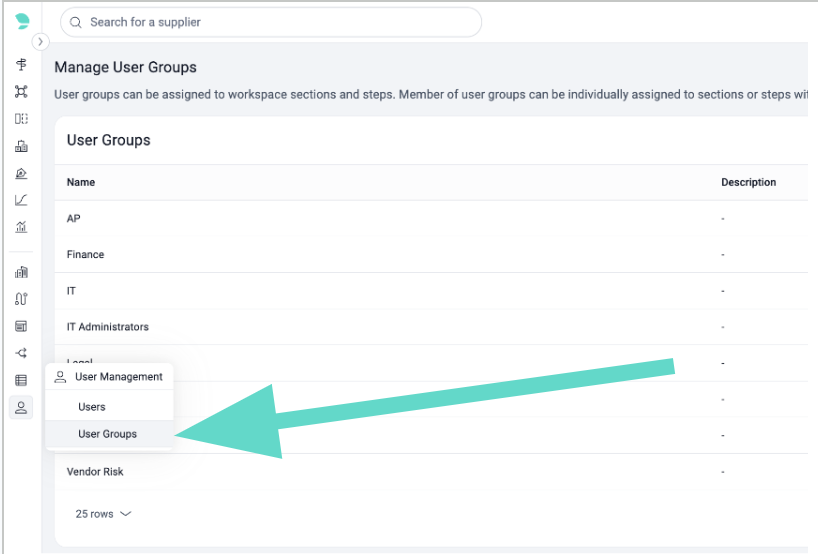Select Users from User Management menu
The height and width of the screenshot is (554, 818).
pyautogui.click(x=92, y=407)
